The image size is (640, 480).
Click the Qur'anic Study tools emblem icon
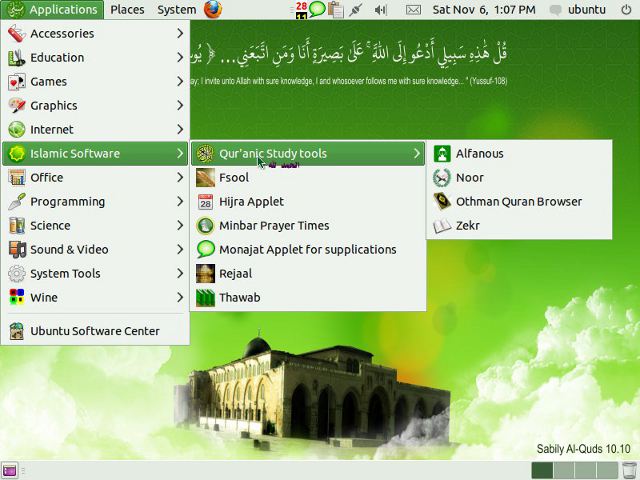pyautogui.click(x=205, y=153)
